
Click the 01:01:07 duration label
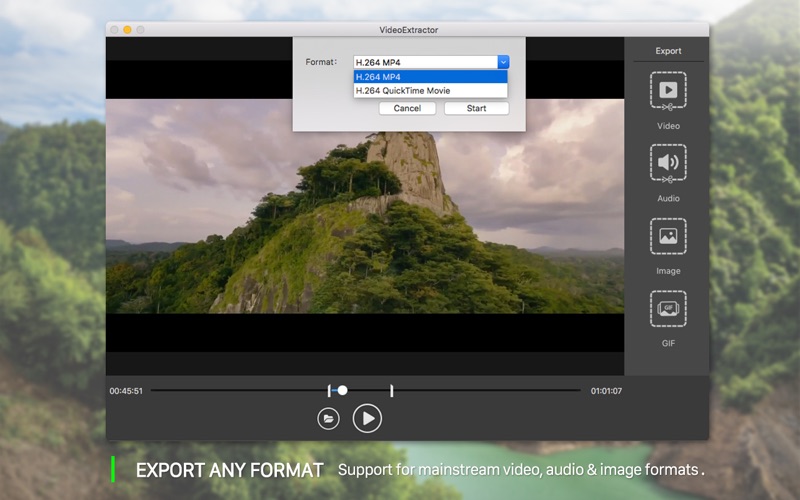(606, 391)
